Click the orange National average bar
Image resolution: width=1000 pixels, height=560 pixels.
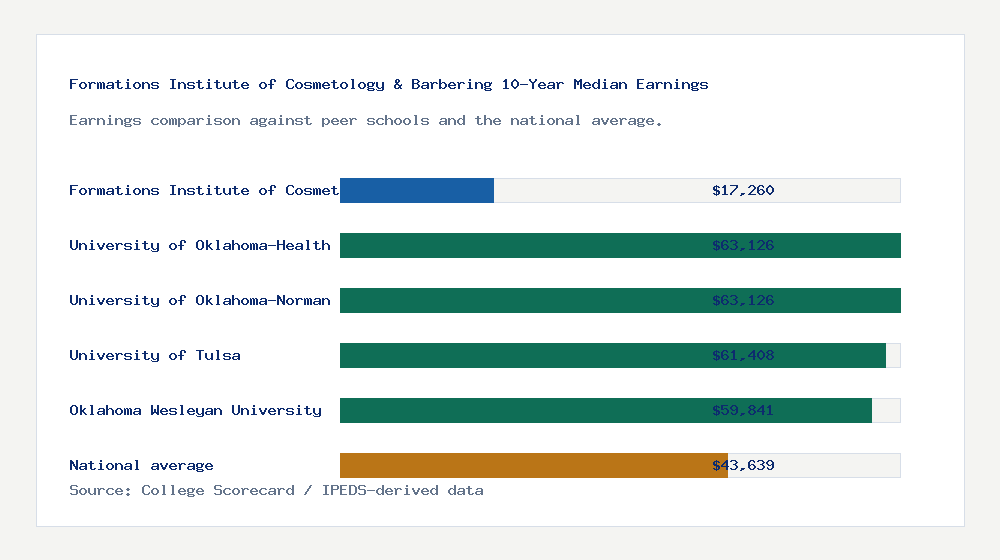(534, 466)
